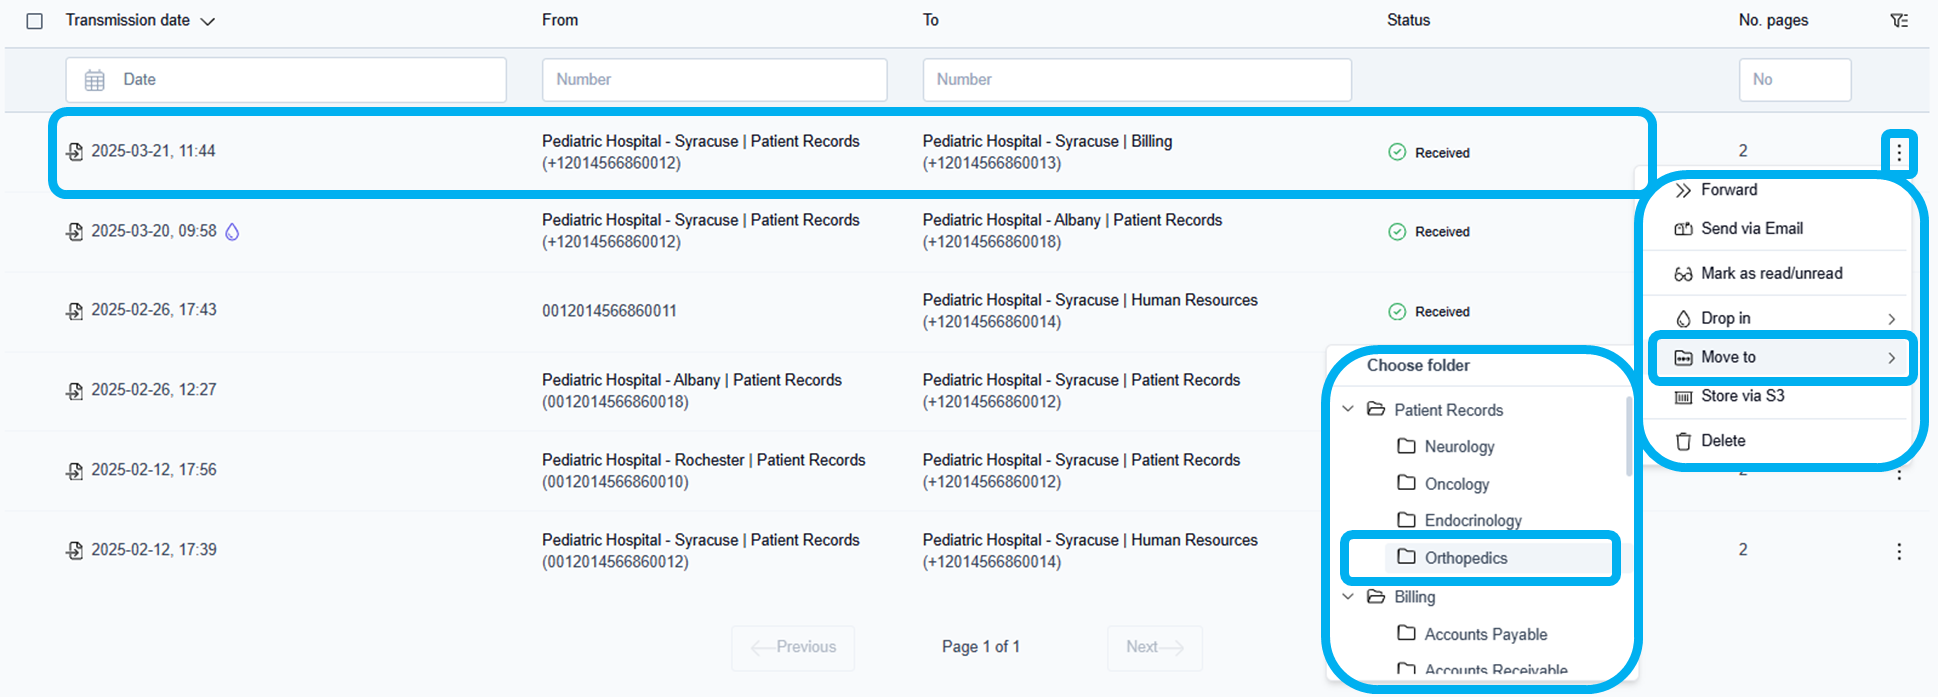This screenshot has width=1938, height=697.
Task: Click fax document icon for 2025-02-26, 17:43
Action: coord(75,311)
